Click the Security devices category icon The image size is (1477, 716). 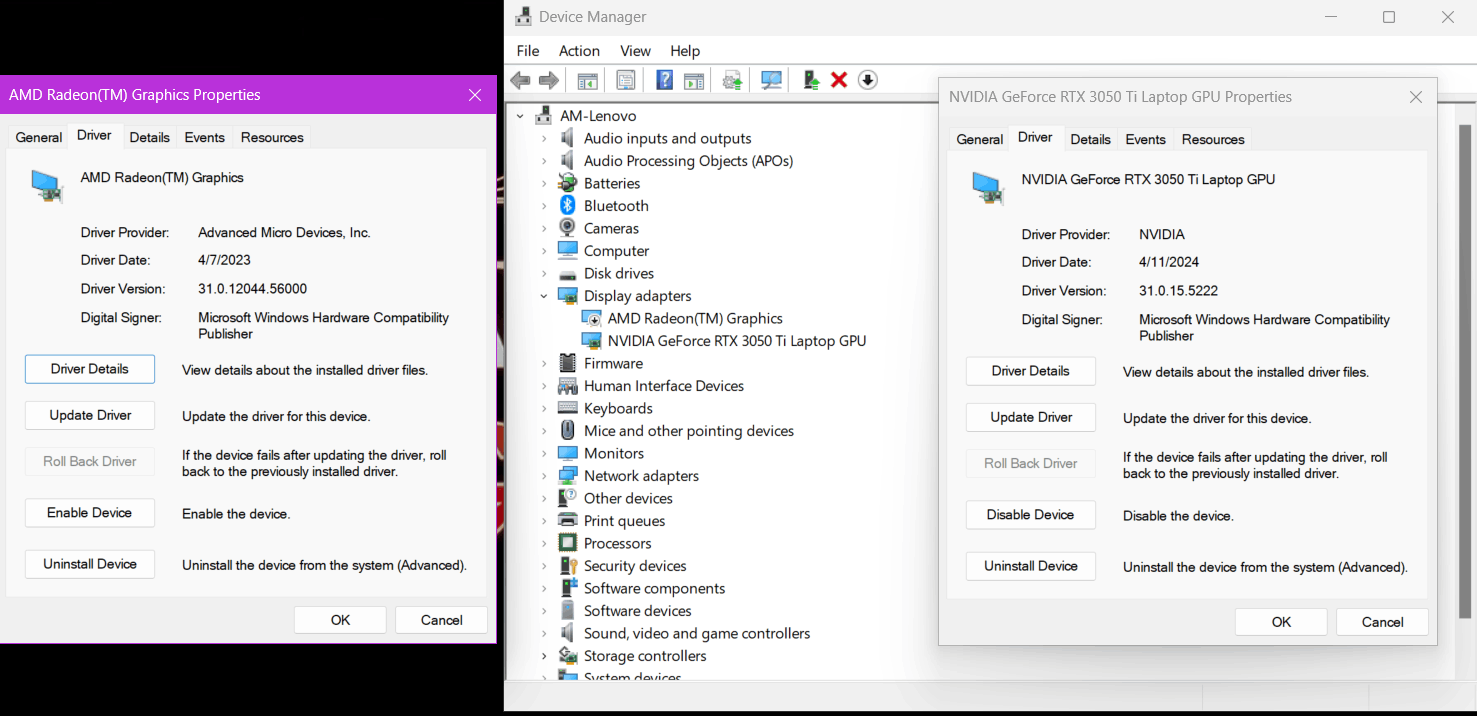567,565
